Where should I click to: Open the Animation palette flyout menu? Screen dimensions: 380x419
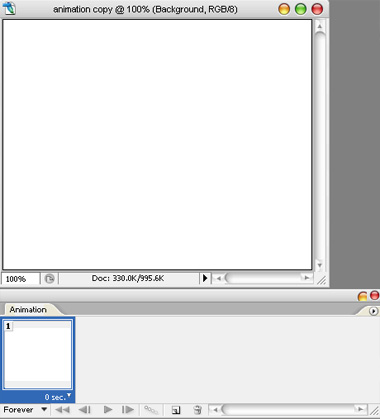click(374, 311)
